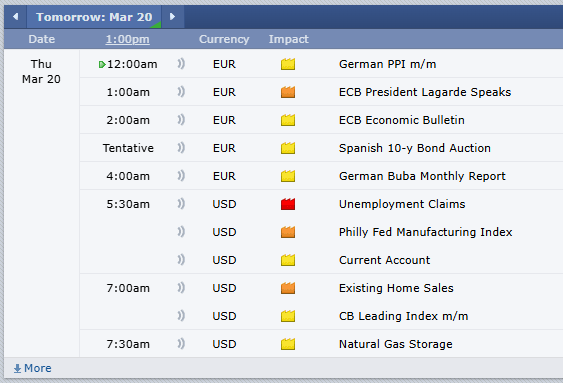Expand the Current Account event details
563x383 pixels.
click(x=385, y=260)
